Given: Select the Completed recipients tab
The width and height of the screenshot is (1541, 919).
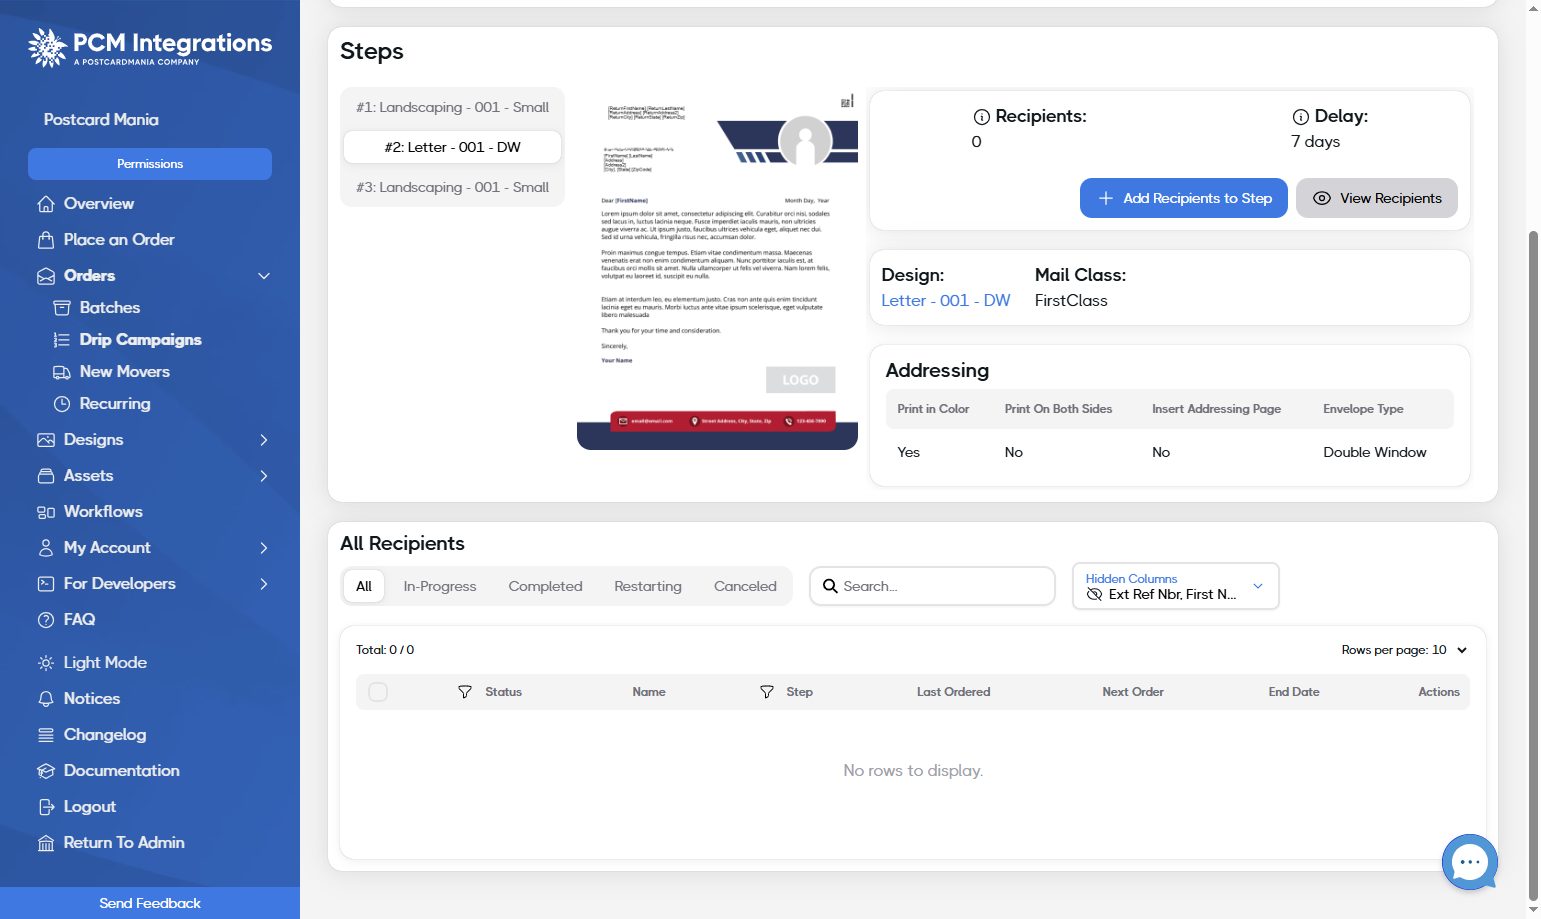Looking at the screenshot, I should (545, 586).
